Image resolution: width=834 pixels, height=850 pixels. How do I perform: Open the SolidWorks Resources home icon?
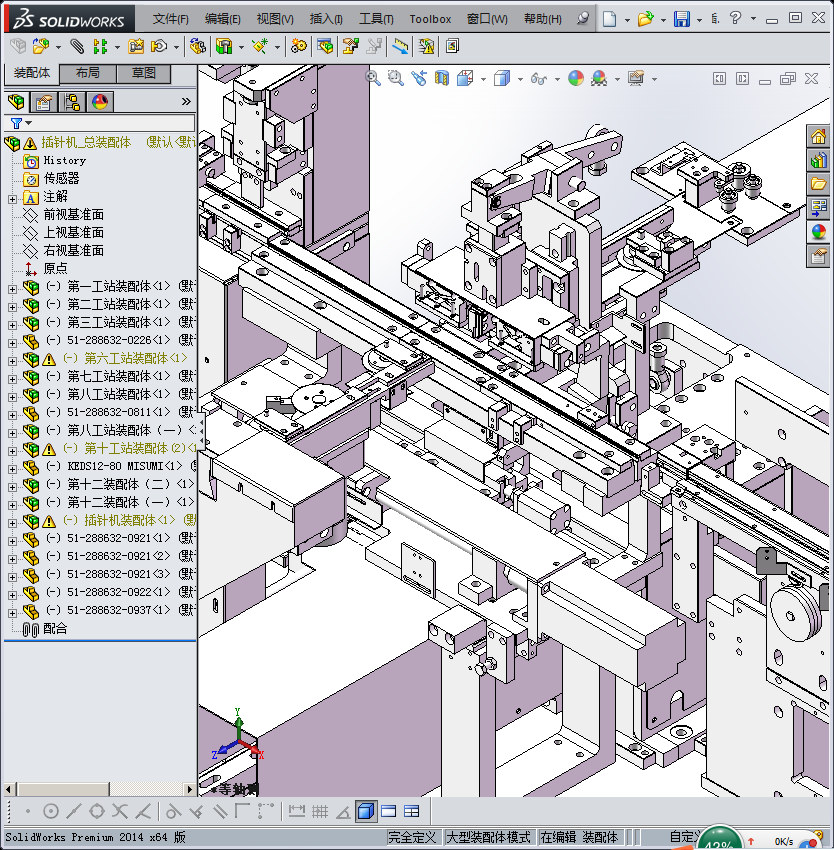[x=819, y=137]
